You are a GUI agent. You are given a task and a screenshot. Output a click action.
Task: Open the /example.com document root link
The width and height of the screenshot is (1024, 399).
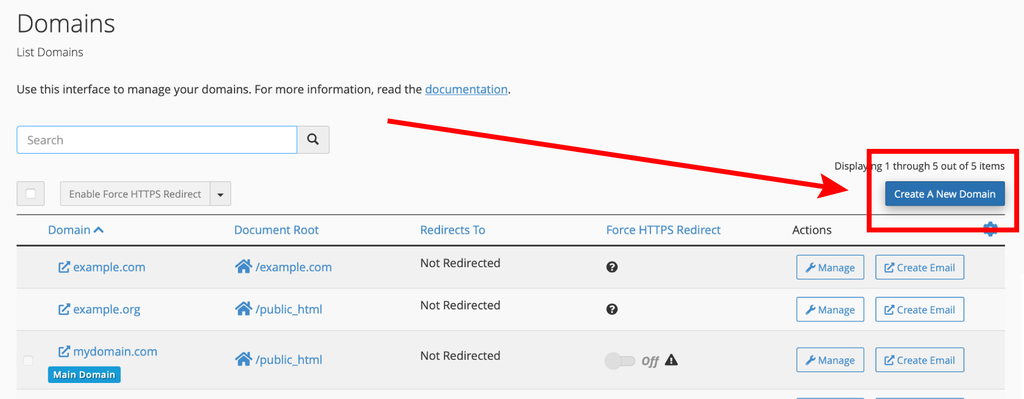pyautogui.click(x=294, y=267)
